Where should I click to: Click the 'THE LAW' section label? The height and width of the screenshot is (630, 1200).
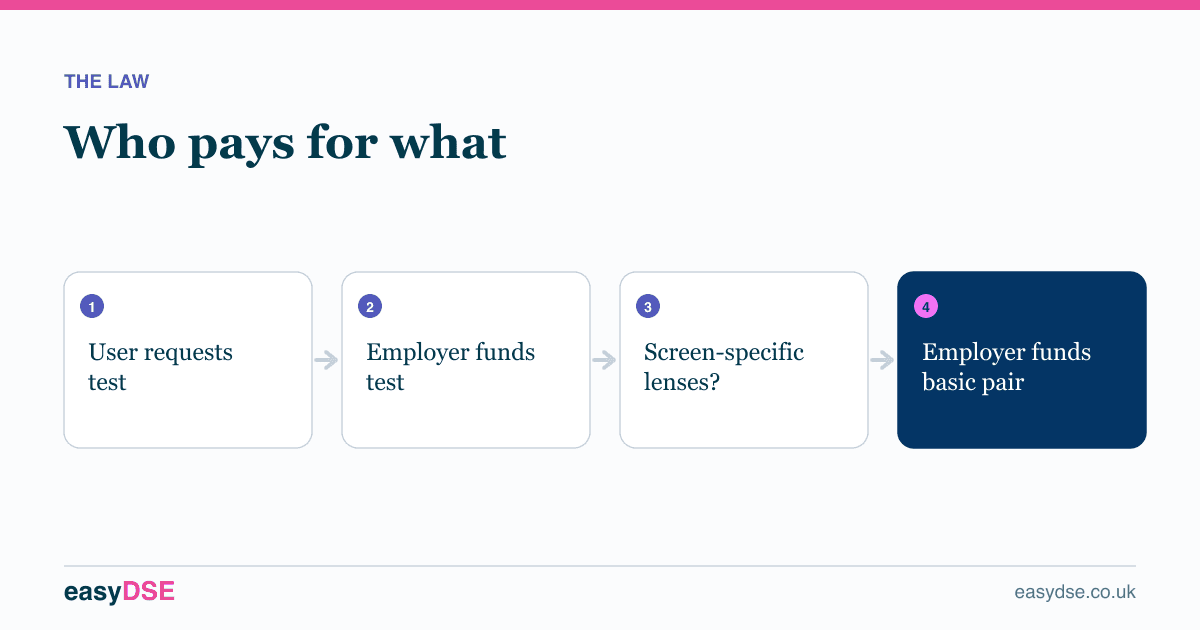[x=107, y=82]
